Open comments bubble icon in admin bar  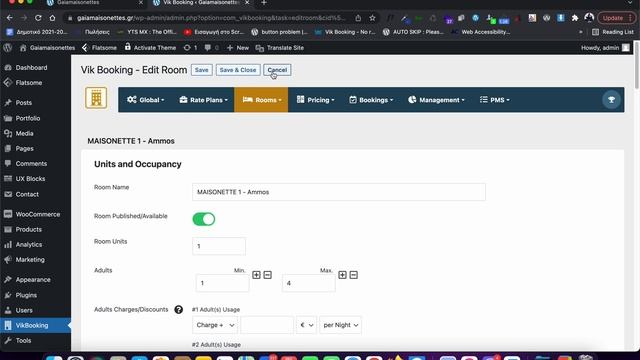pyautogui.click(x=211, y=48)
